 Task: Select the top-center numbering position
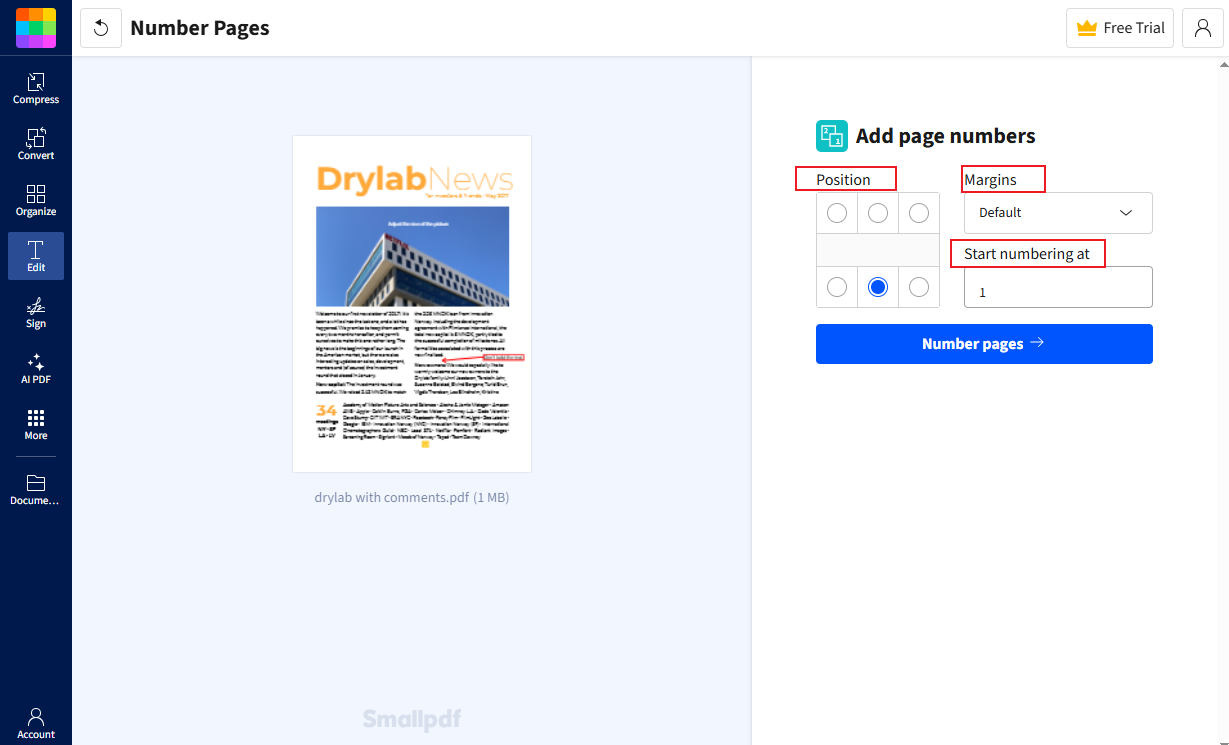click(877, 212)
